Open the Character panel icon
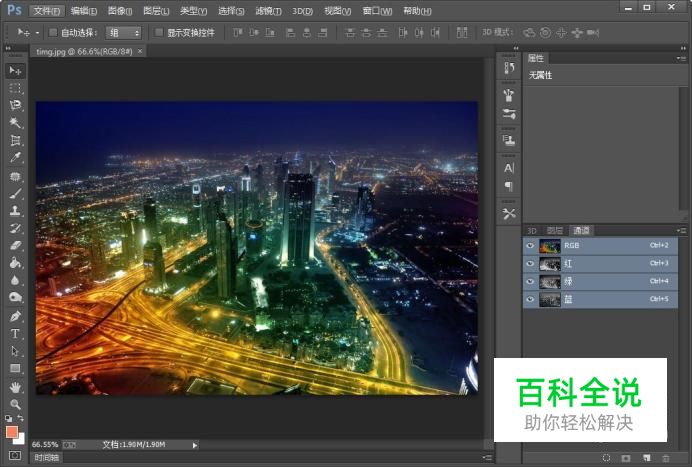 point(509,168)
